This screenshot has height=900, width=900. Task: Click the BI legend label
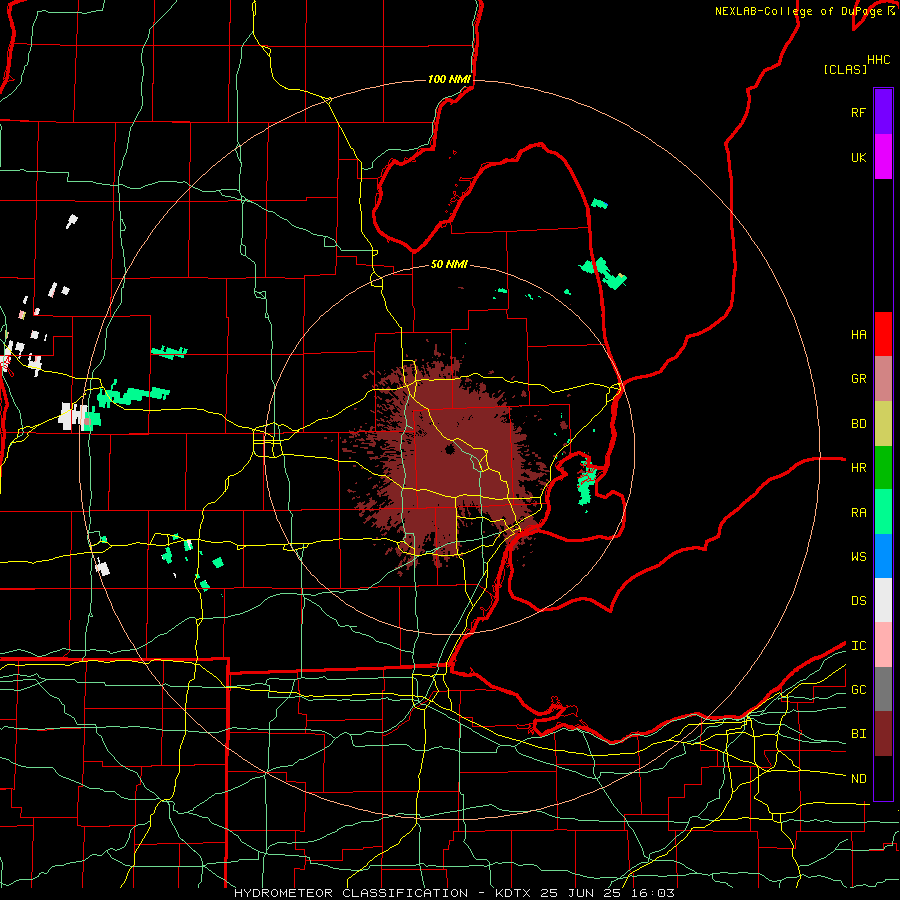[x=858, y=734]
